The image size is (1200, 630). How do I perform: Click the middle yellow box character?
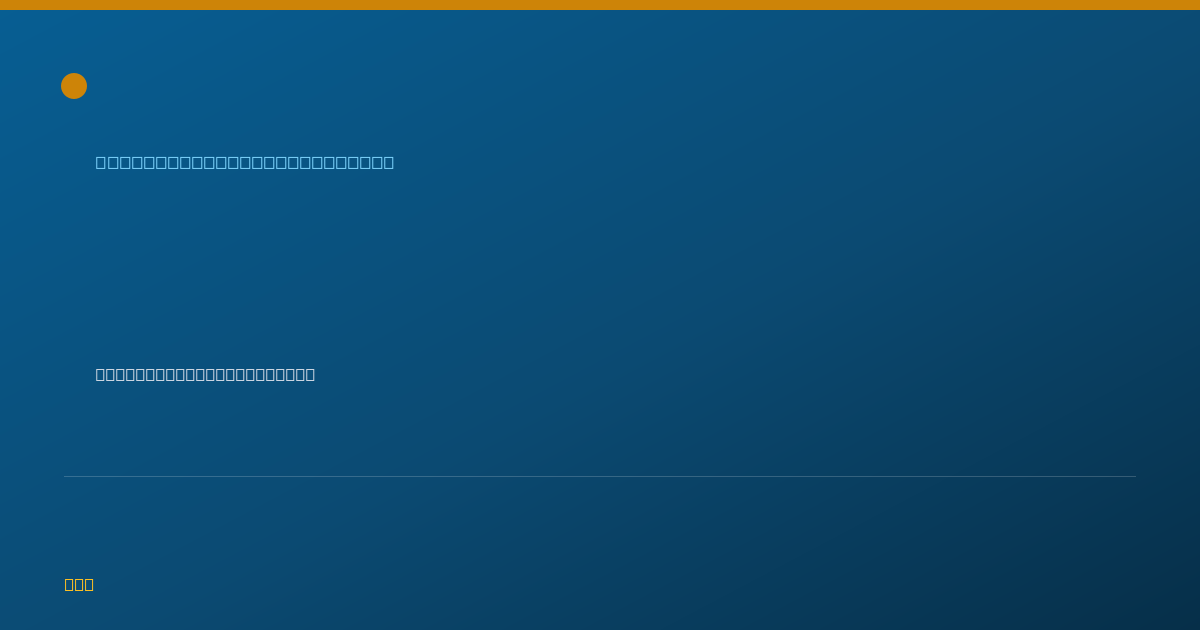[x=79, y=584]
